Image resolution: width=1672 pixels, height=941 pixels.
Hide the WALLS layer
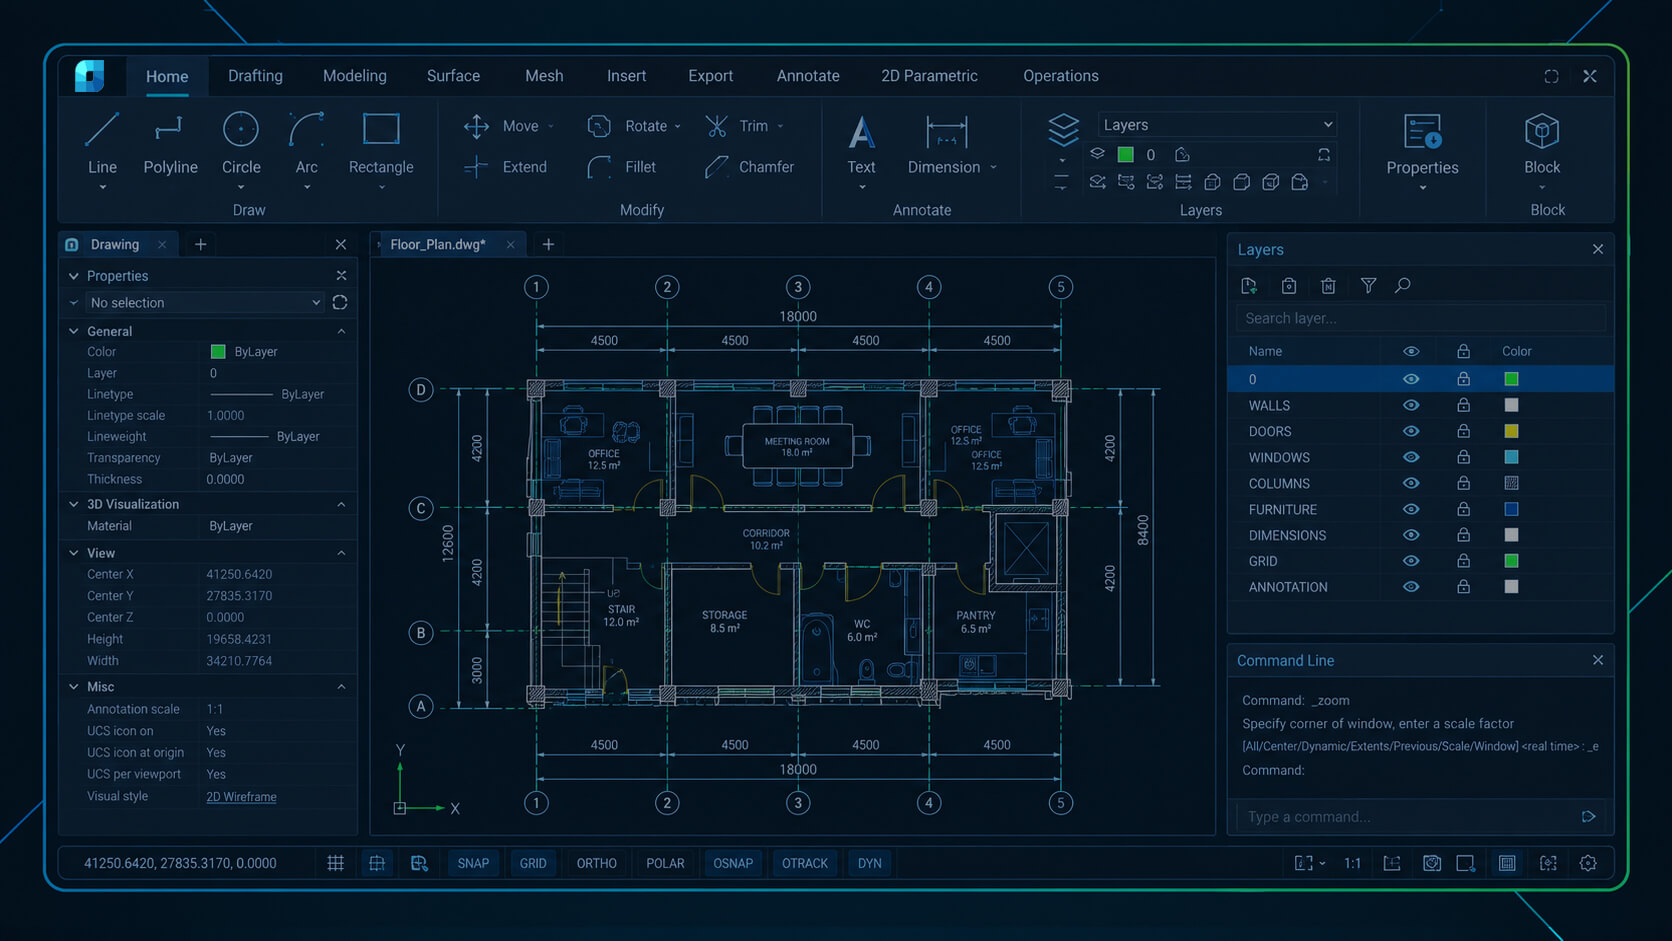[x=1411, y=405]
